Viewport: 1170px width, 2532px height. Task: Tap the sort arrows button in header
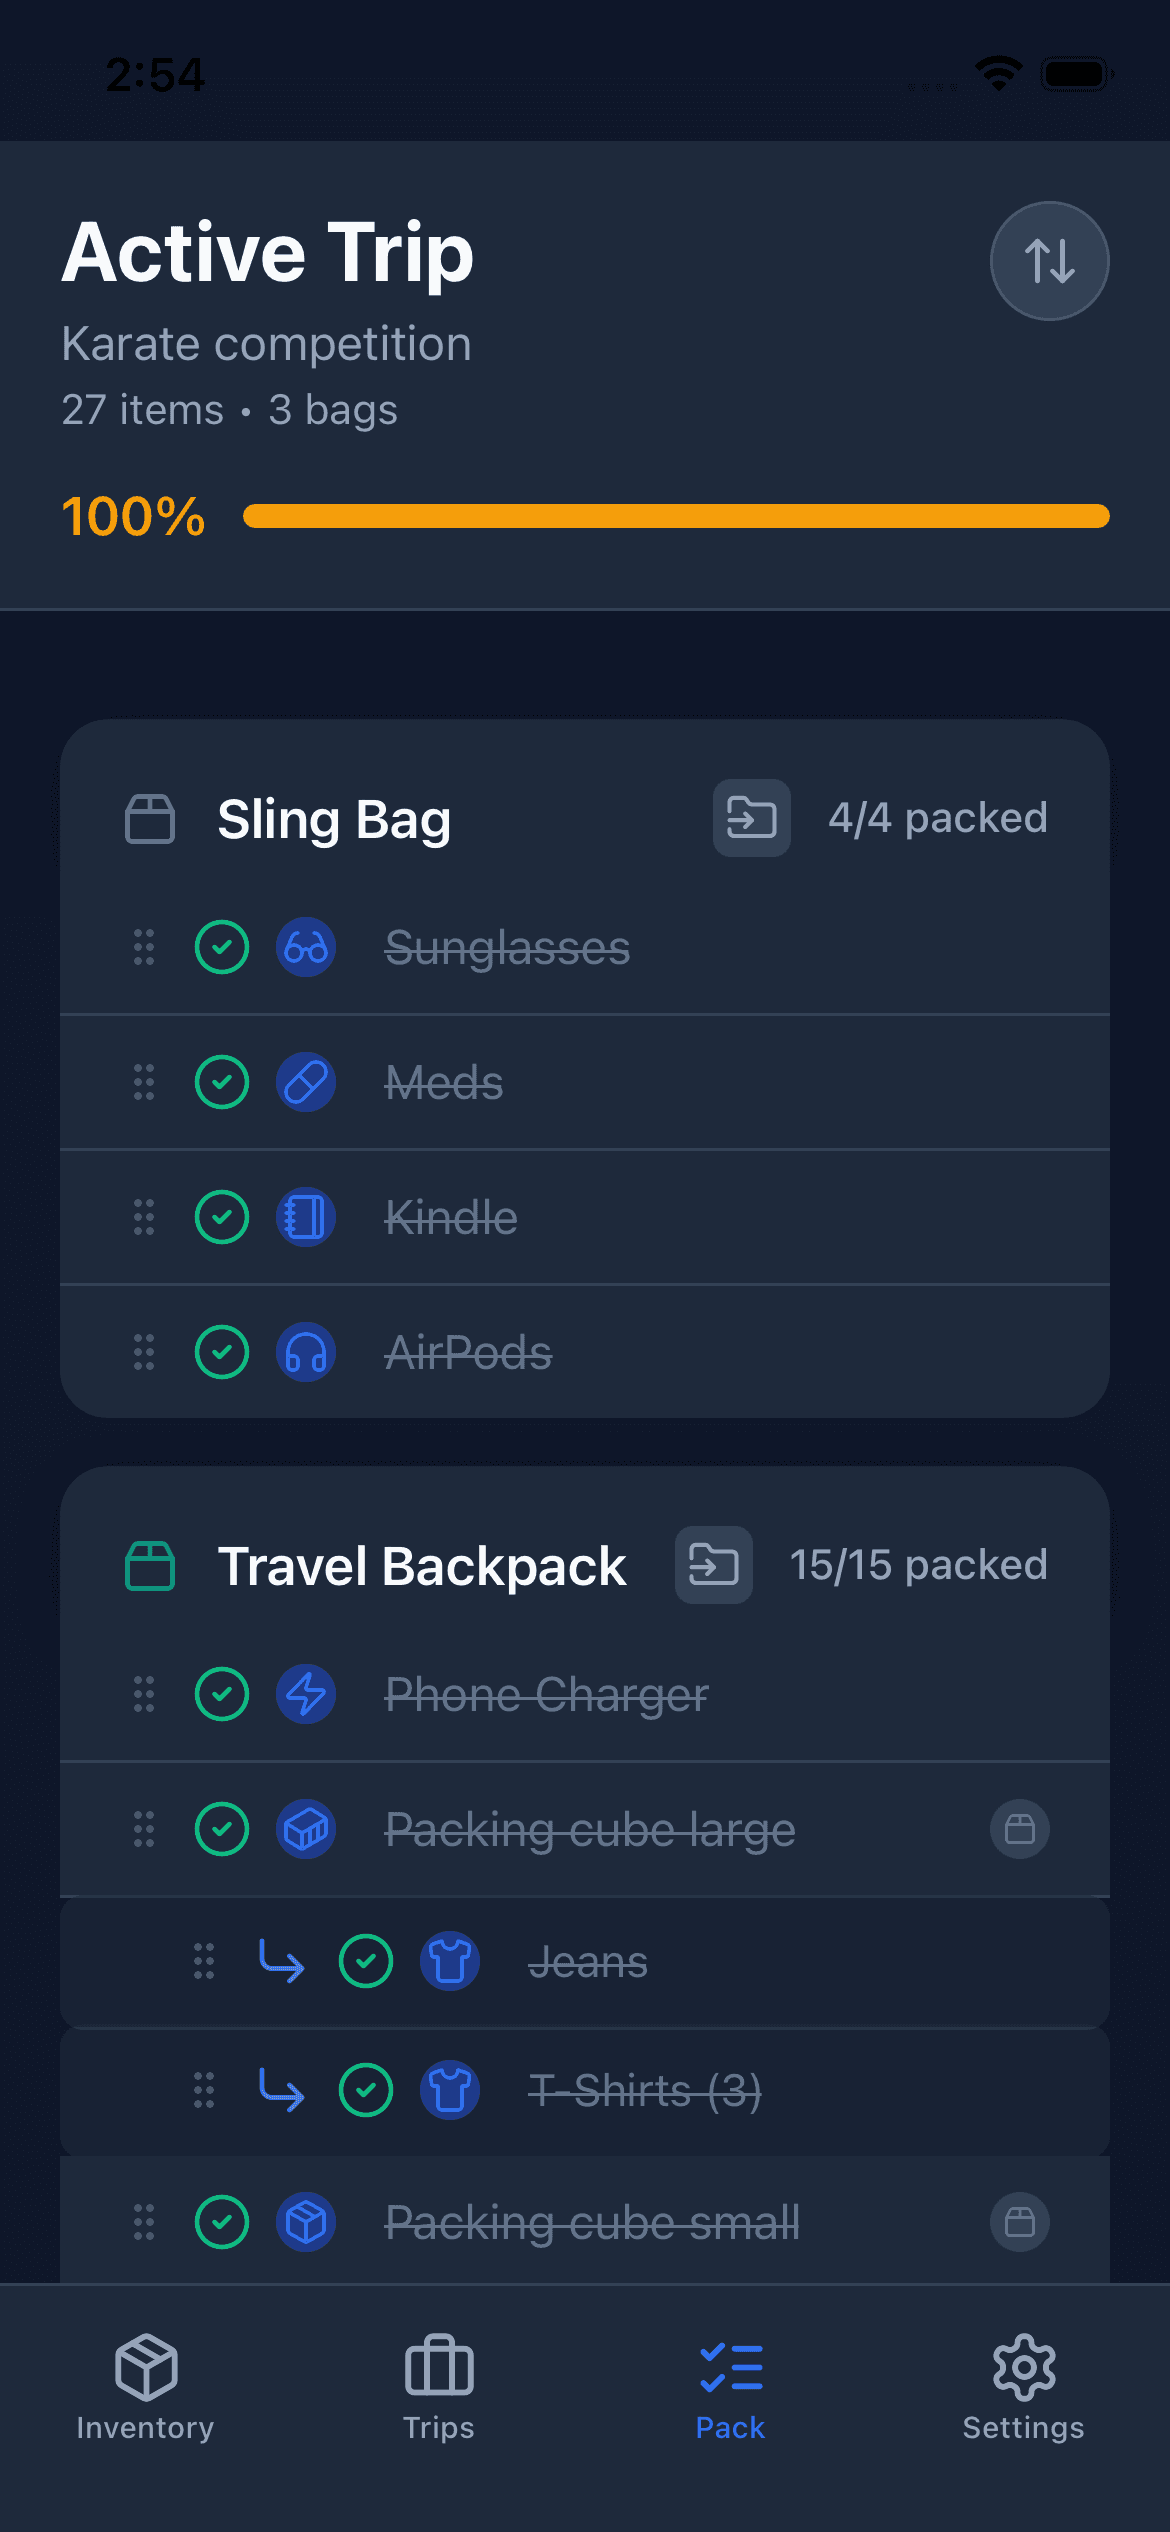point(1049,261)
